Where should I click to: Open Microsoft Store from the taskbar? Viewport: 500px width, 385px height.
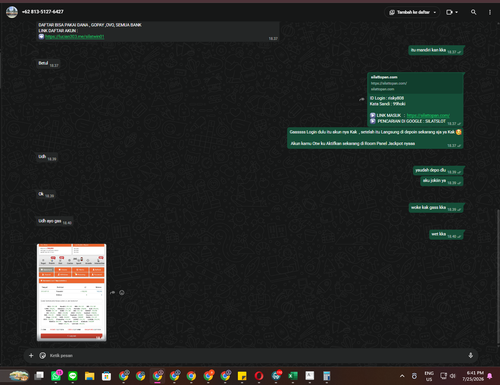(106, 376)
